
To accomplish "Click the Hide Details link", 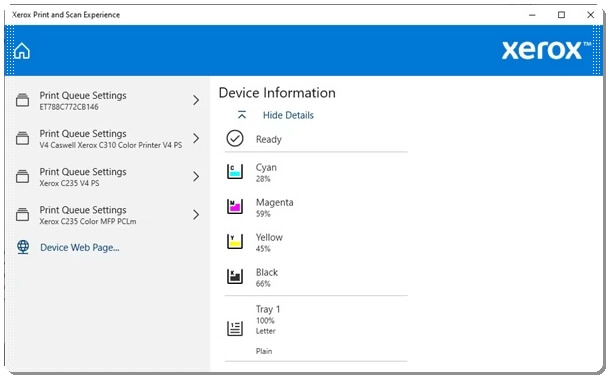I will point(288,115).
